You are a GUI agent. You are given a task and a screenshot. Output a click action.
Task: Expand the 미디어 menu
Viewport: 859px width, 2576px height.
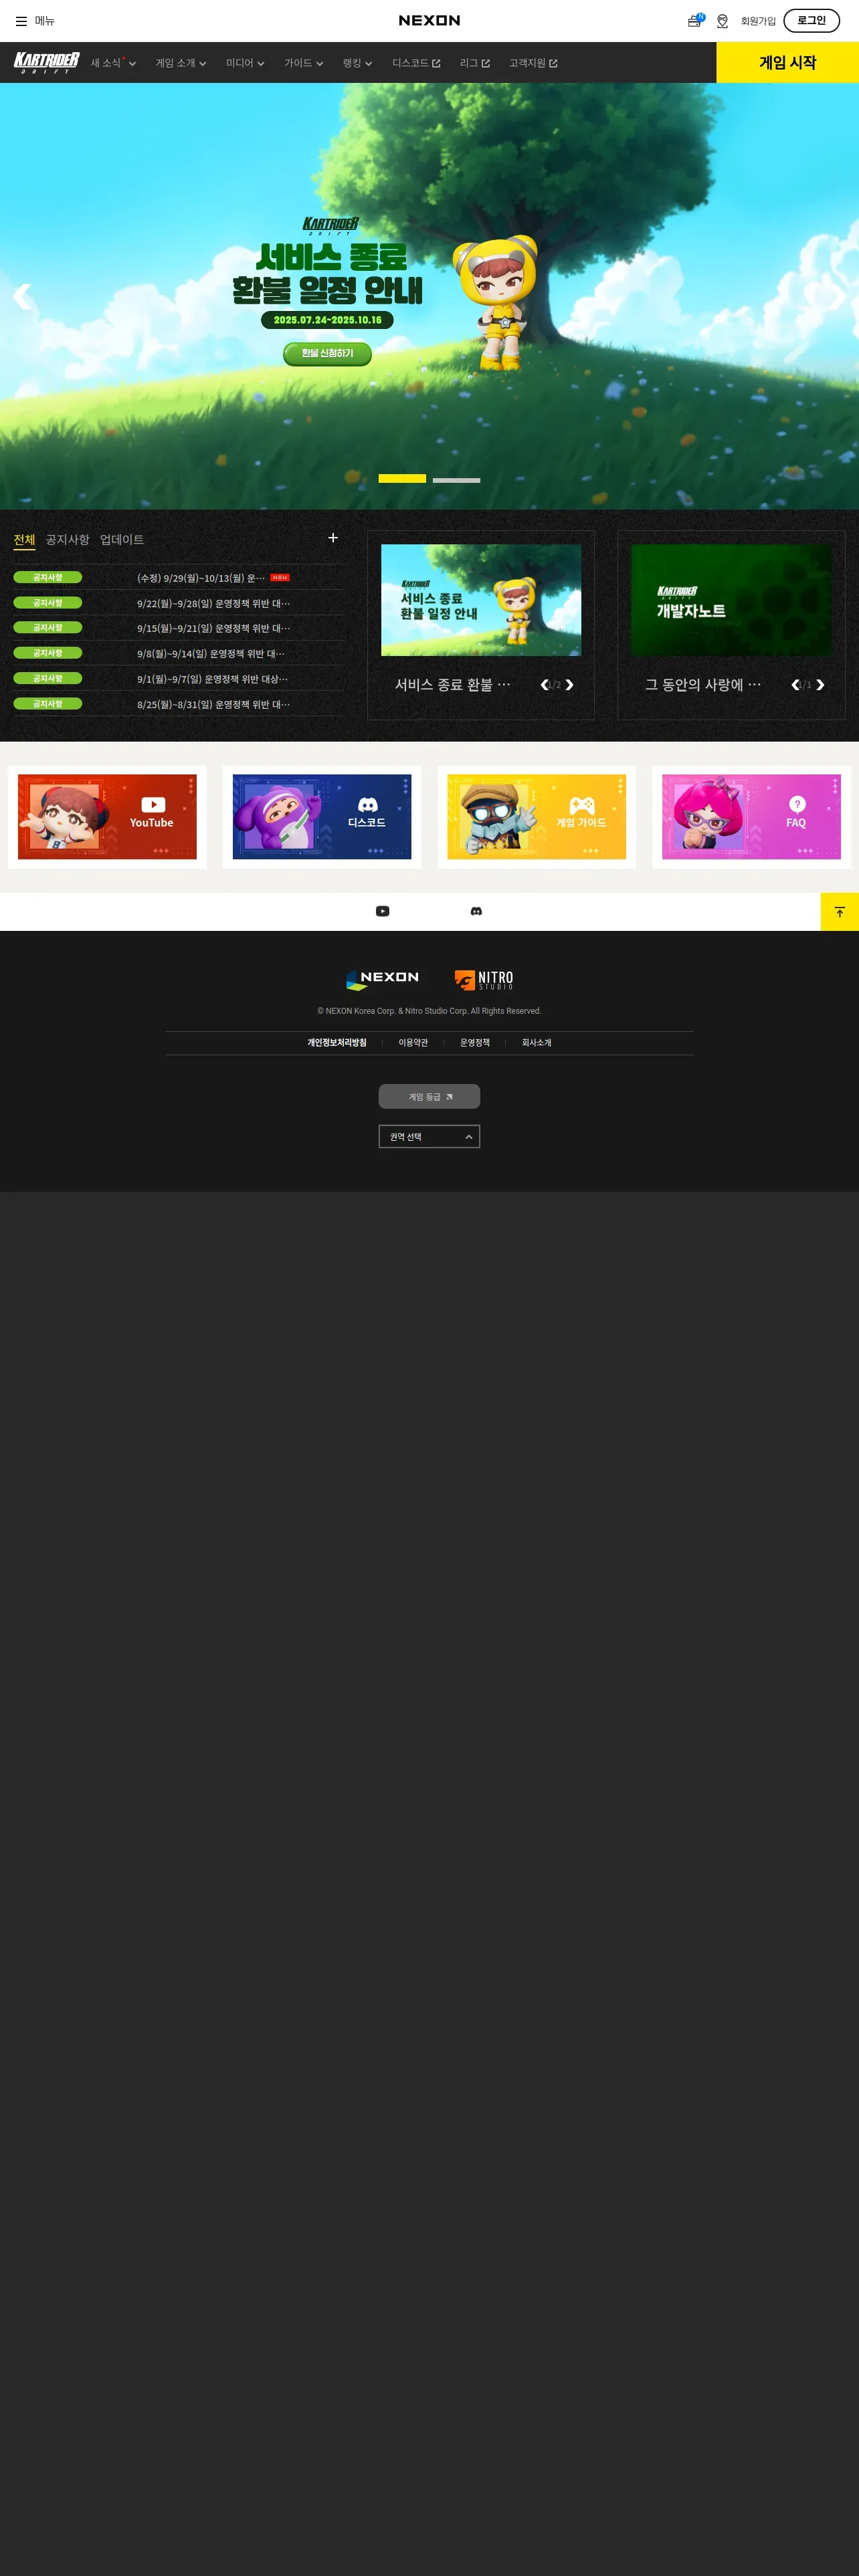pos(245,63)
